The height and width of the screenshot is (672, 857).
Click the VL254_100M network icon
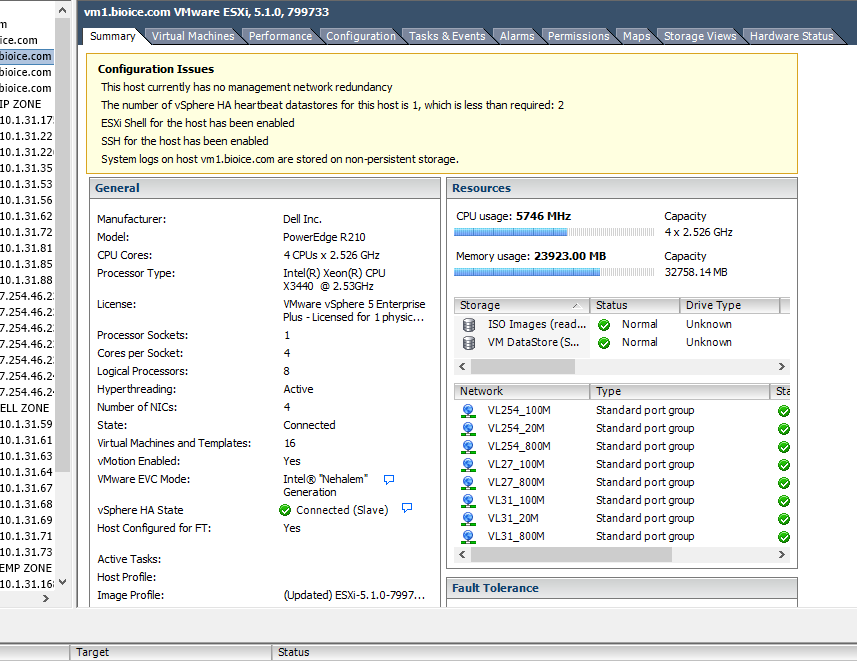[468, 410]
